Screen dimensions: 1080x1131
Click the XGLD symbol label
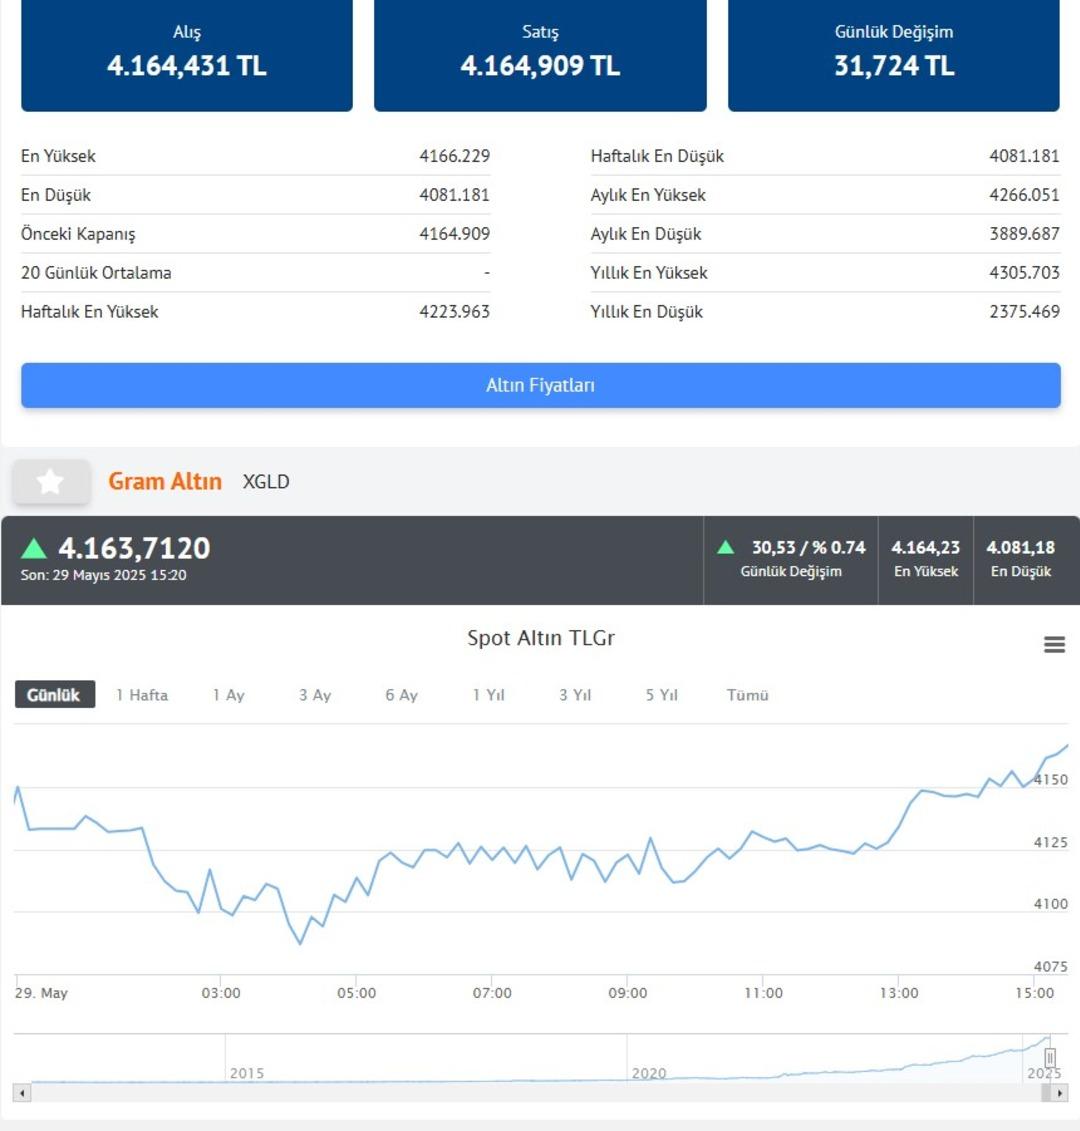click(266, 482)
